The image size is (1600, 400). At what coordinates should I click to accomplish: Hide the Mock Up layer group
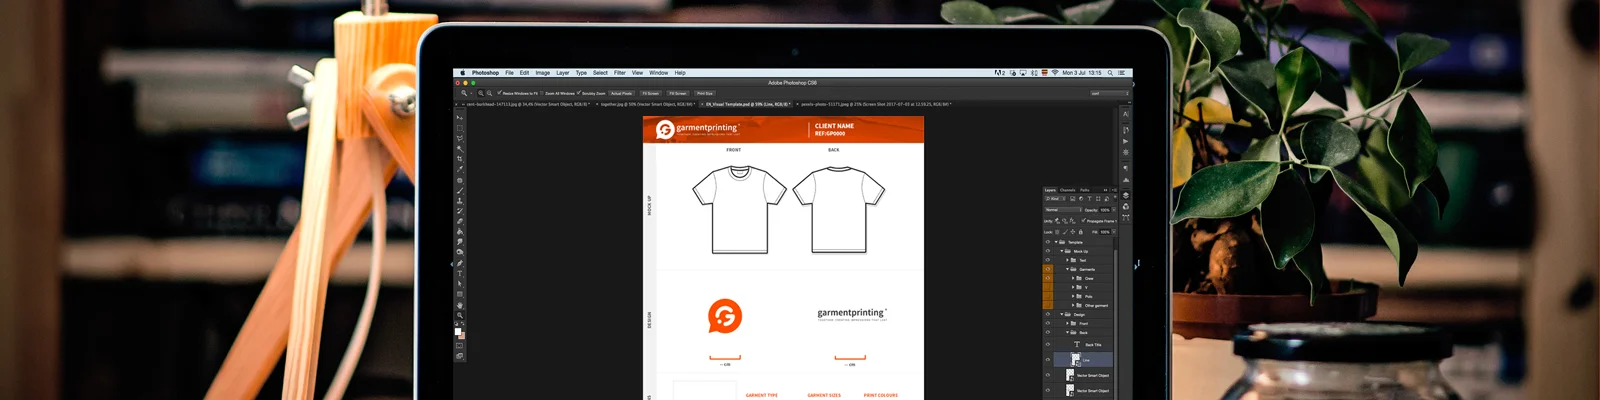[x=1047, y=251]
